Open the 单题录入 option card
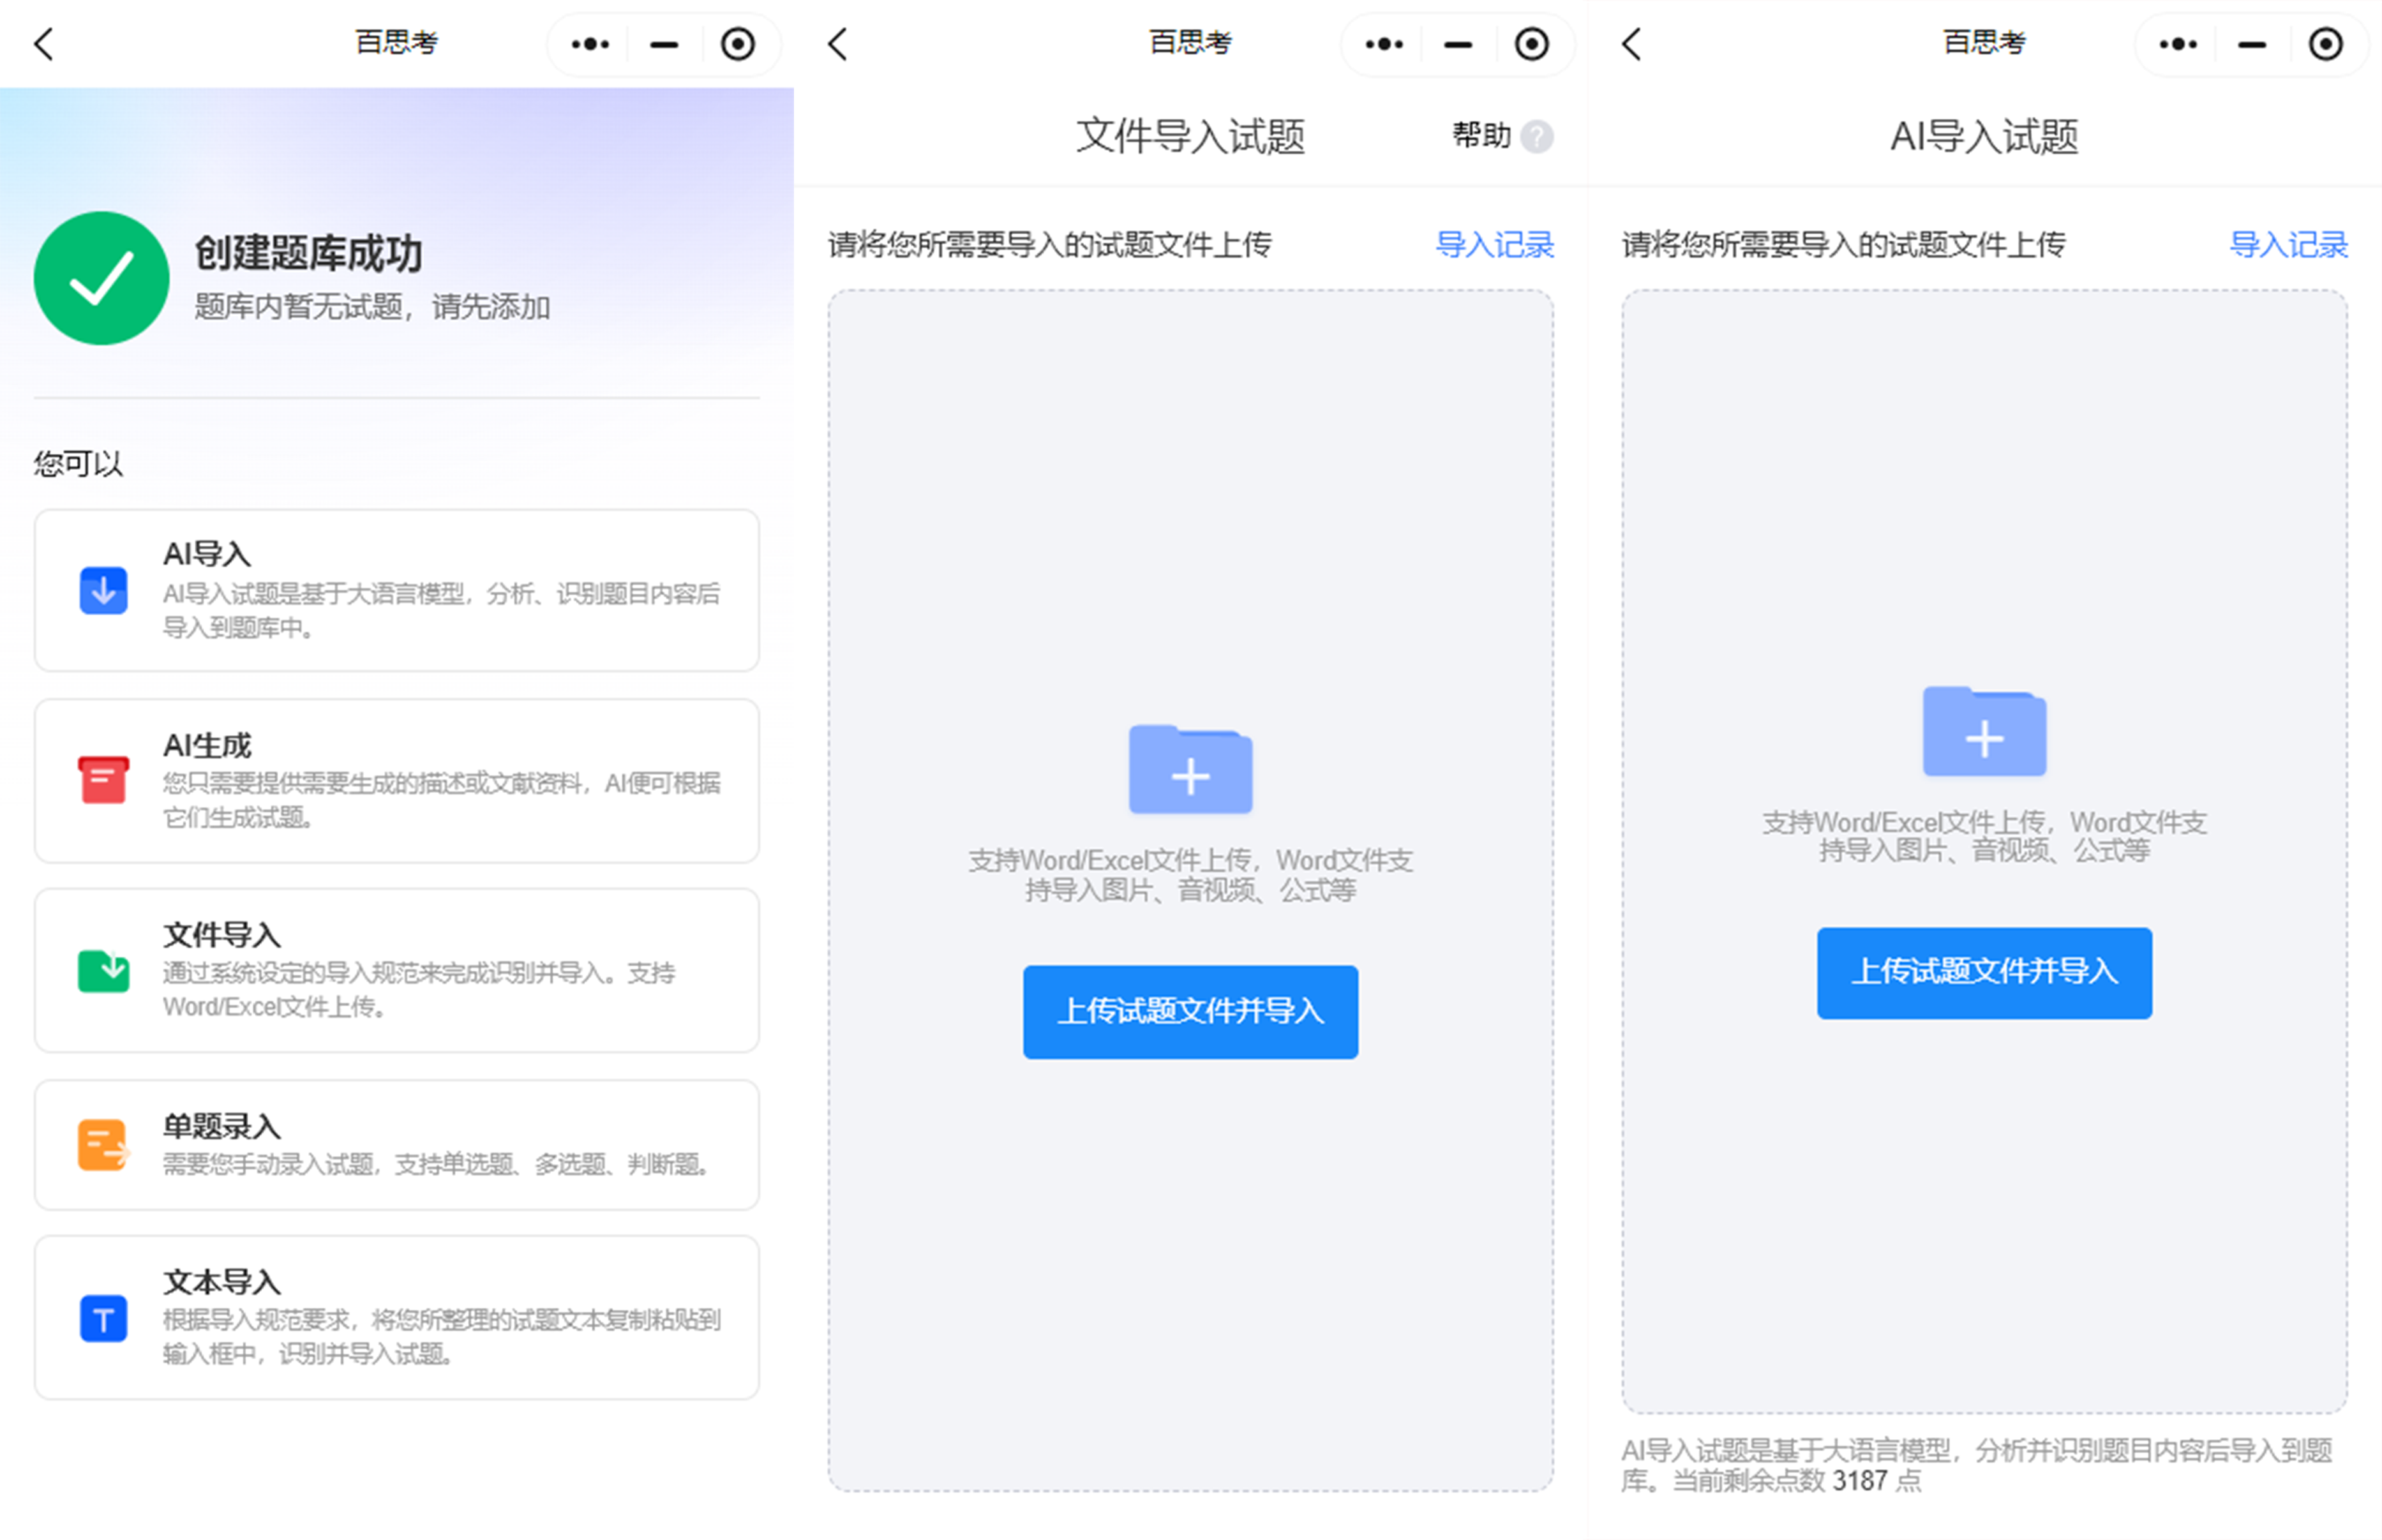The image size is (2382, 1540). 397,1145
